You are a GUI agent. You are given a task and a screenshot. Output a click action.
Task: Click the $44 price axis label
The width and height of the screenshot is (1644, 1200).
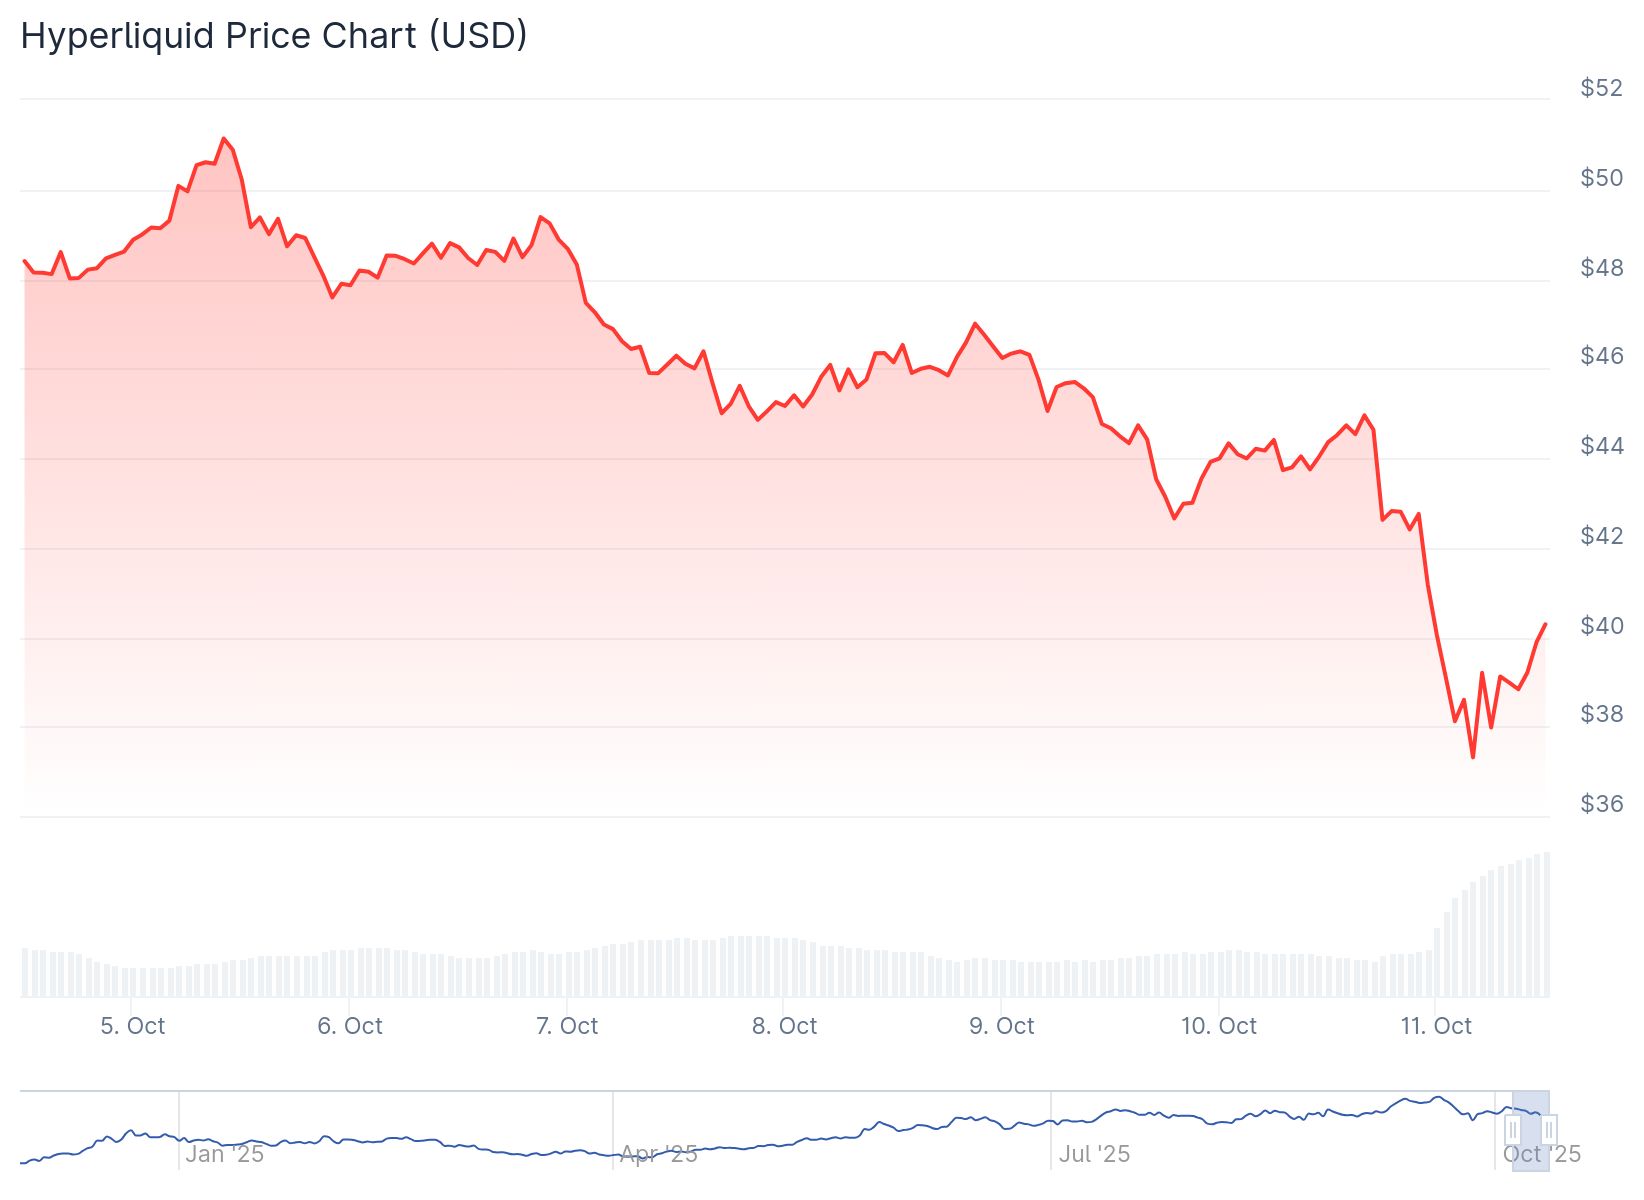coord(1601,445)
